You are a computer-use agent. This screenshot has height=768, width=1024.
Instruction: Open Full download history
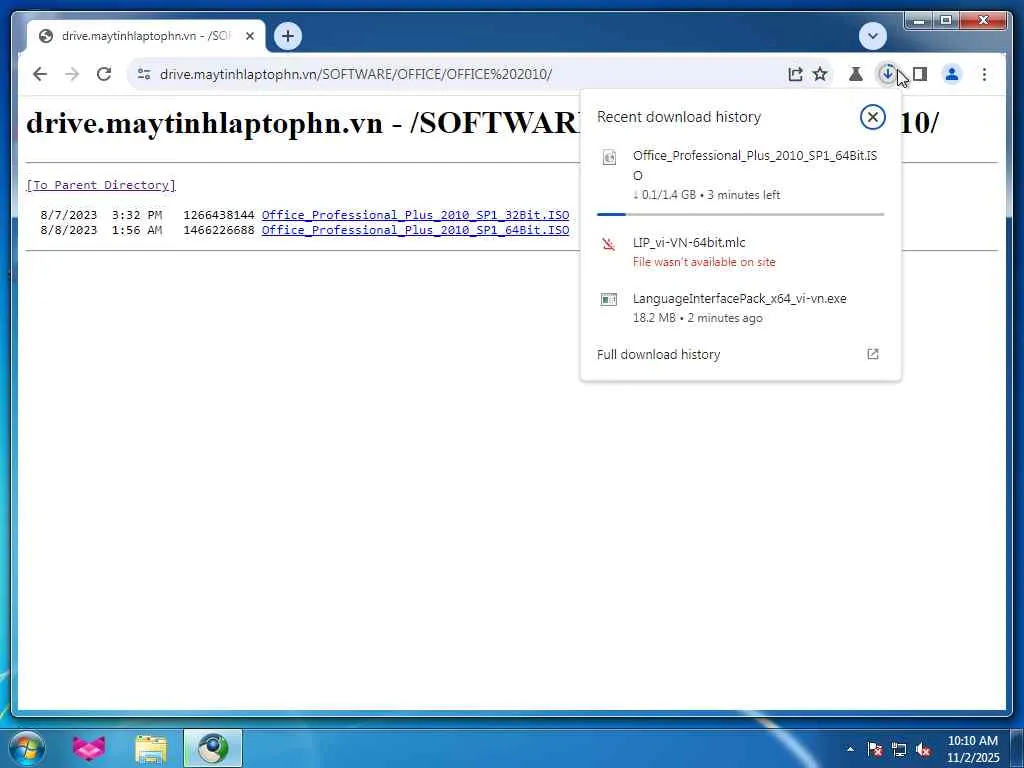(740, 354)
